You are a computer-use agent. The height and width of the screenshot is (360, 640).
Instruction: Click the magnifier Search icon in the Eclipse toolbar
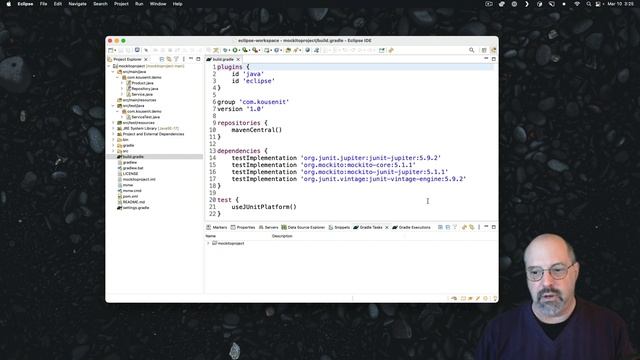[x=471, y=50]
